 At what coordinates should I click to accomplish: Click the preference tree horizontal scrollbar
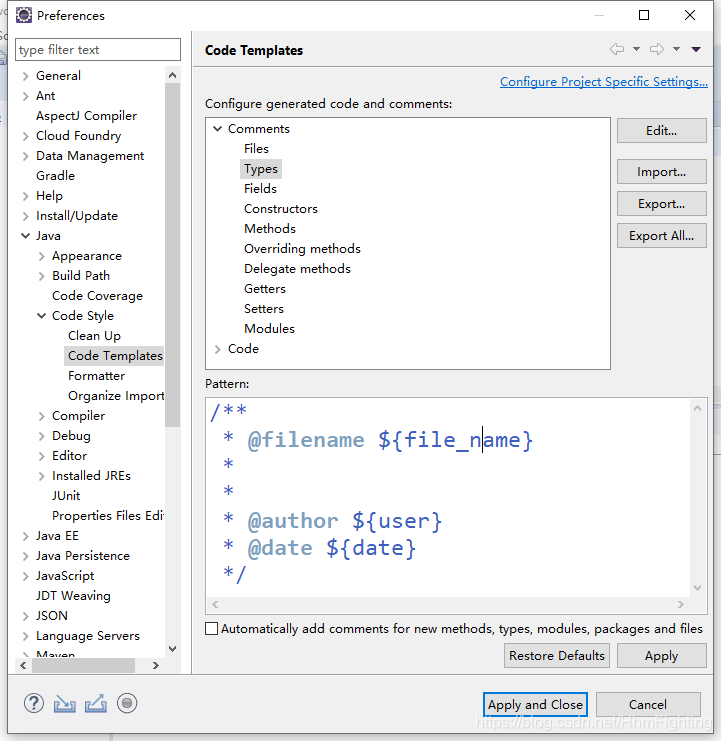83,665
